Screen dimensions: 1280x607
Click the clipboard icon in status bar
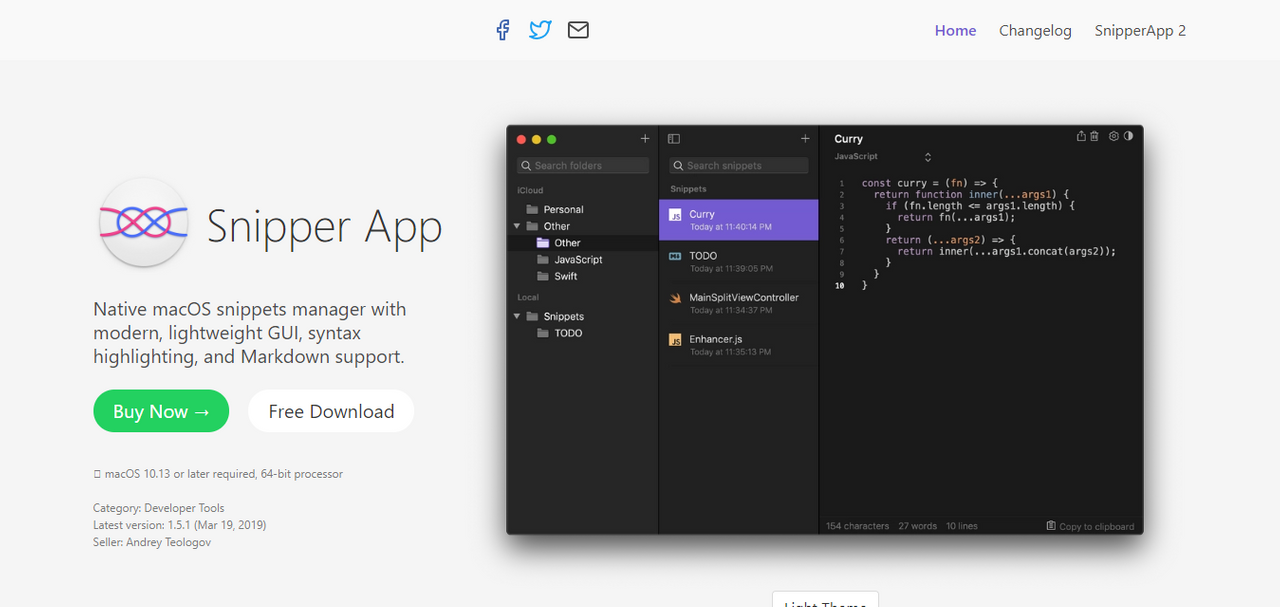[x=1051, y=525]
